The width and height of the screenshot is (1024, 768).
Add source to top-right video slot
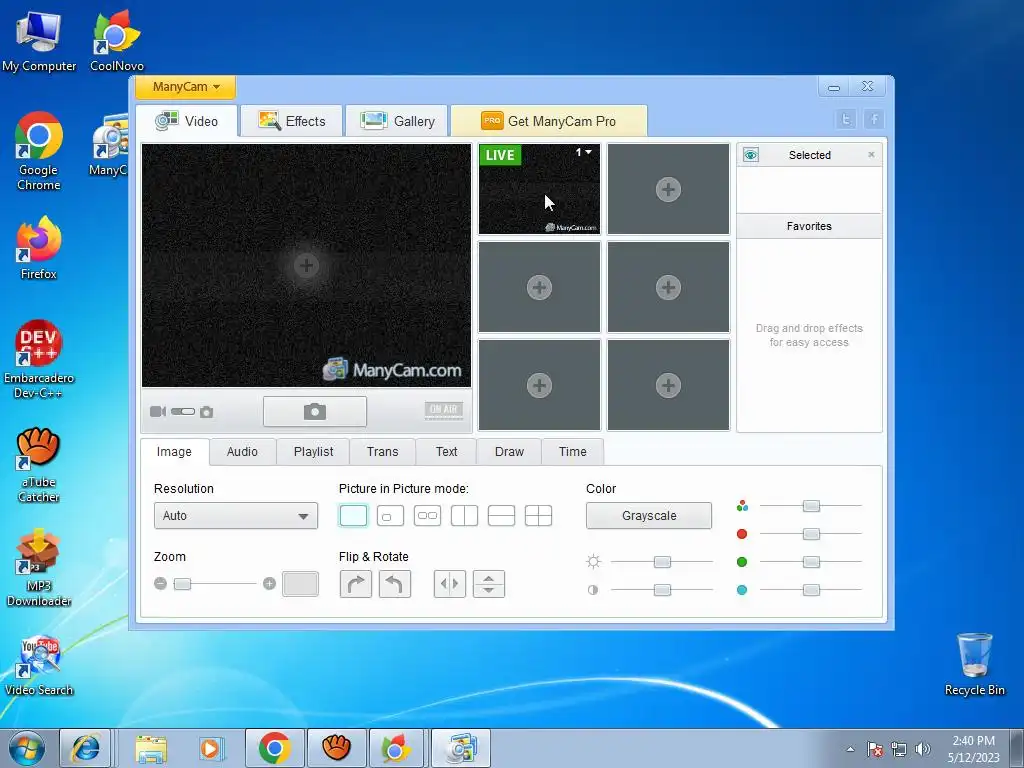point(668,189)
